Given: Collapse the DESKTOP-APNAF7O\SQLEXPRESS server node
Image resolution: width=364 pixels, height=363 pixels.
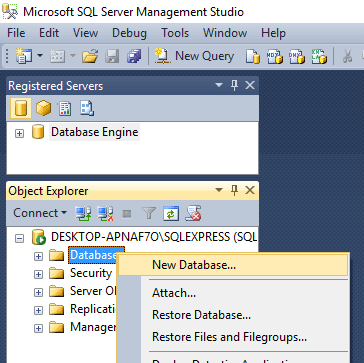Looking at the screenshot, I should point(20,239).
